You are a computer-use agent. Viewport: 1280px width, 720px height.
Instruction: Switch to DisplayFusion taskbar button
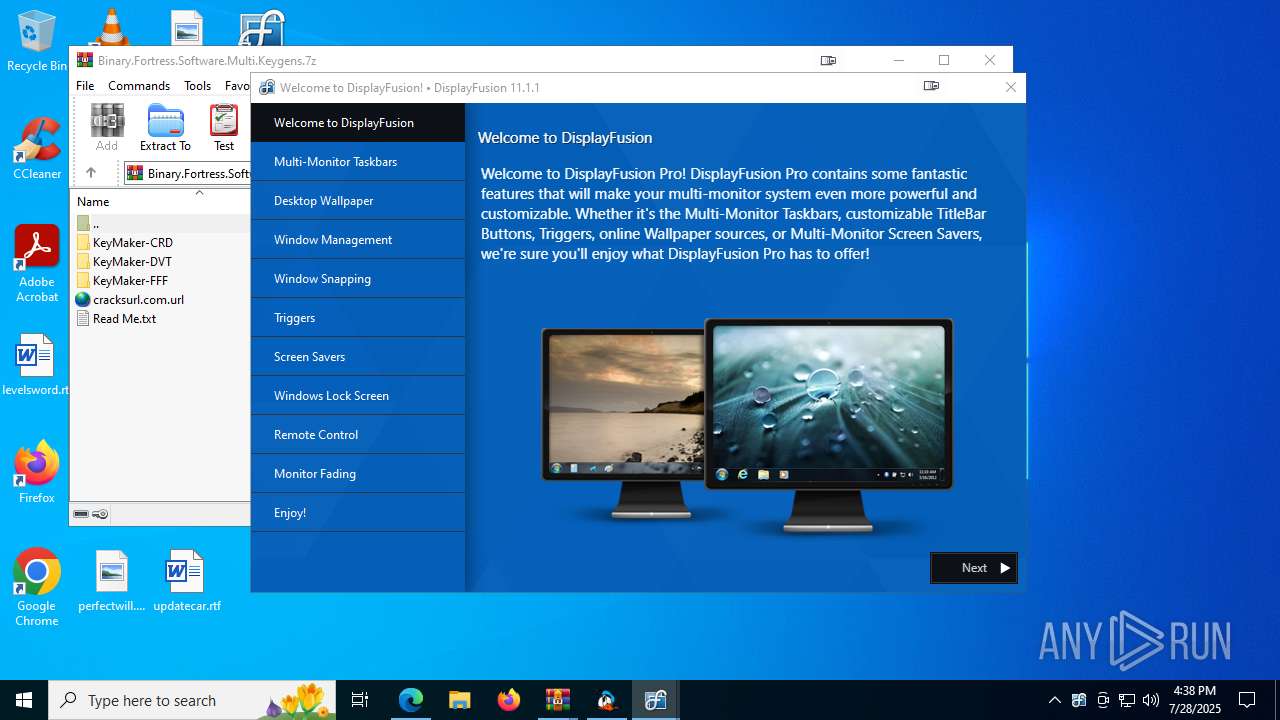pyautogui.click(x=656, y=700)
